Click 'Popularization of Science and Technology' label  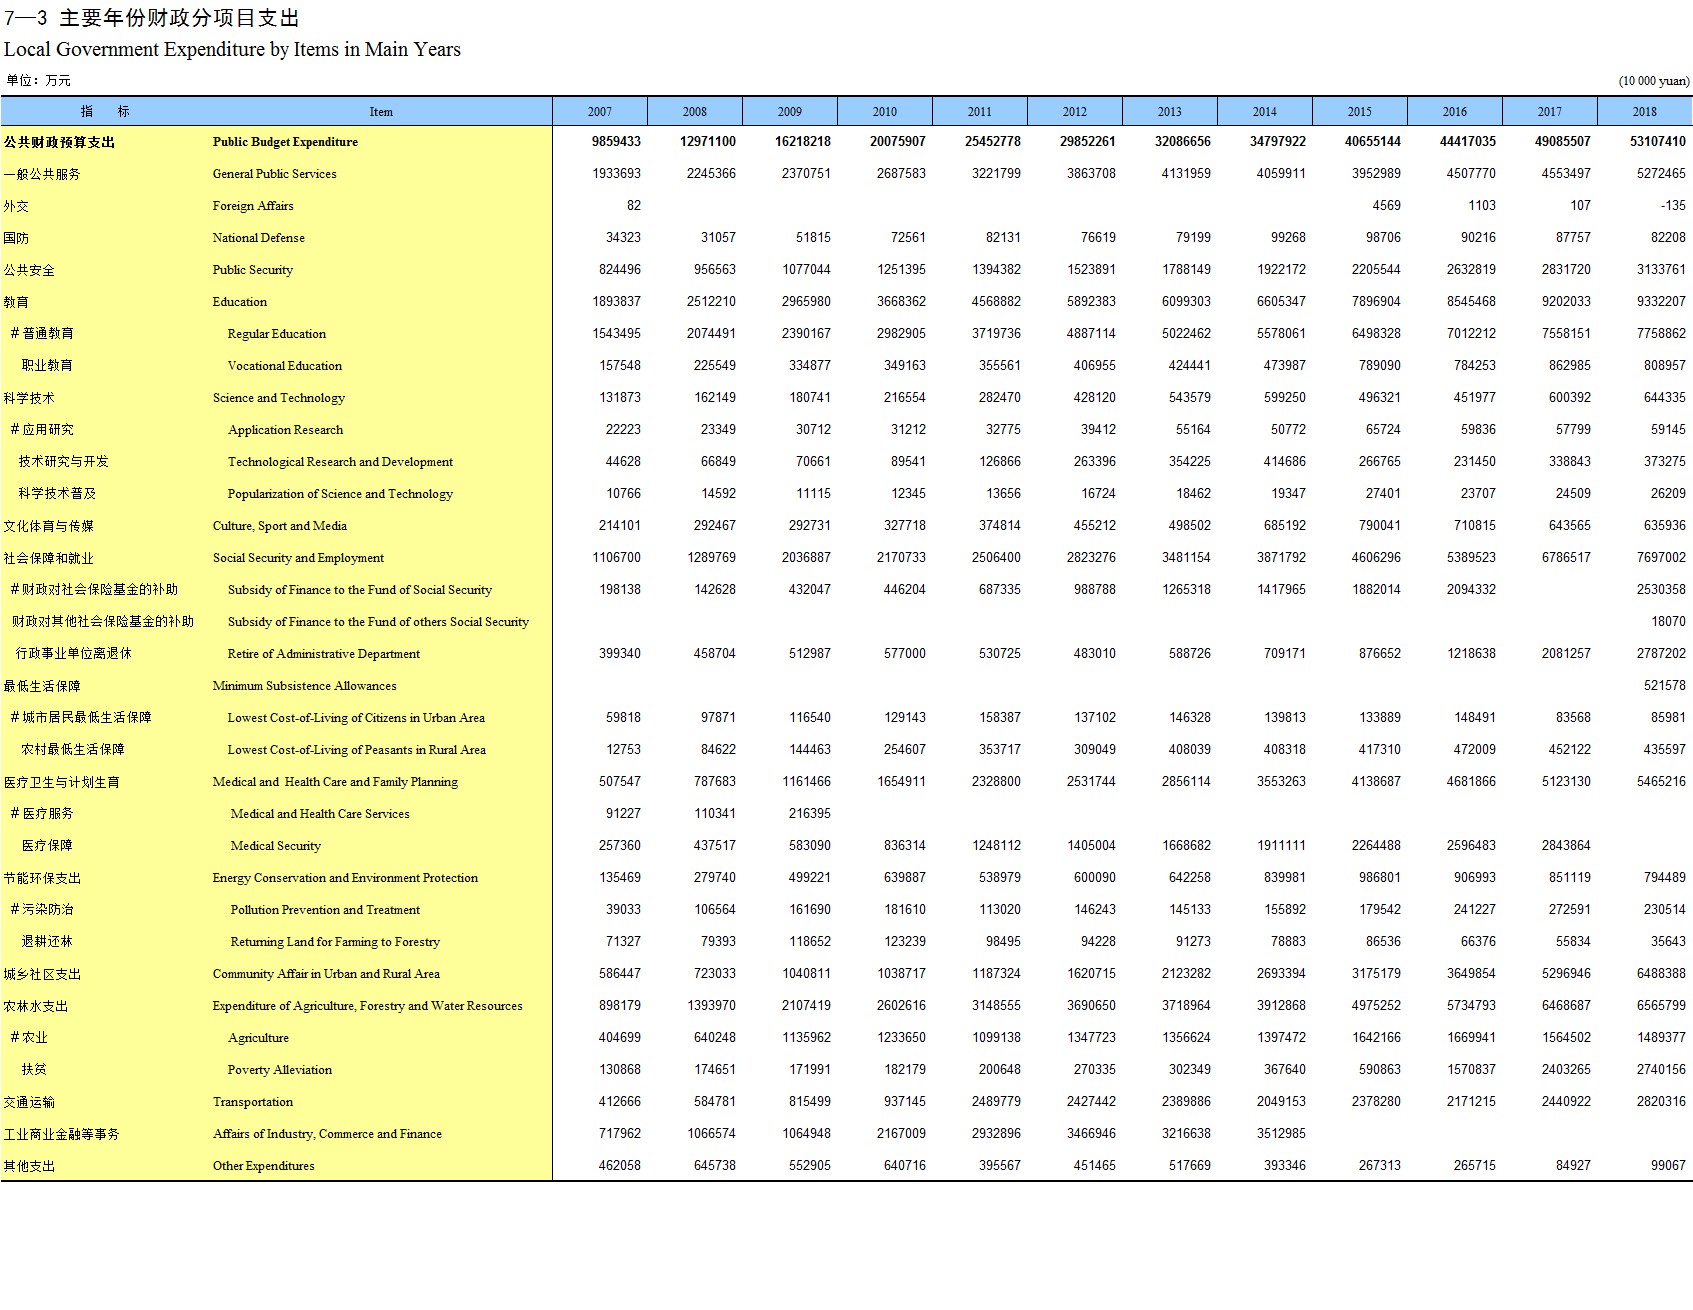click(340, 494)
